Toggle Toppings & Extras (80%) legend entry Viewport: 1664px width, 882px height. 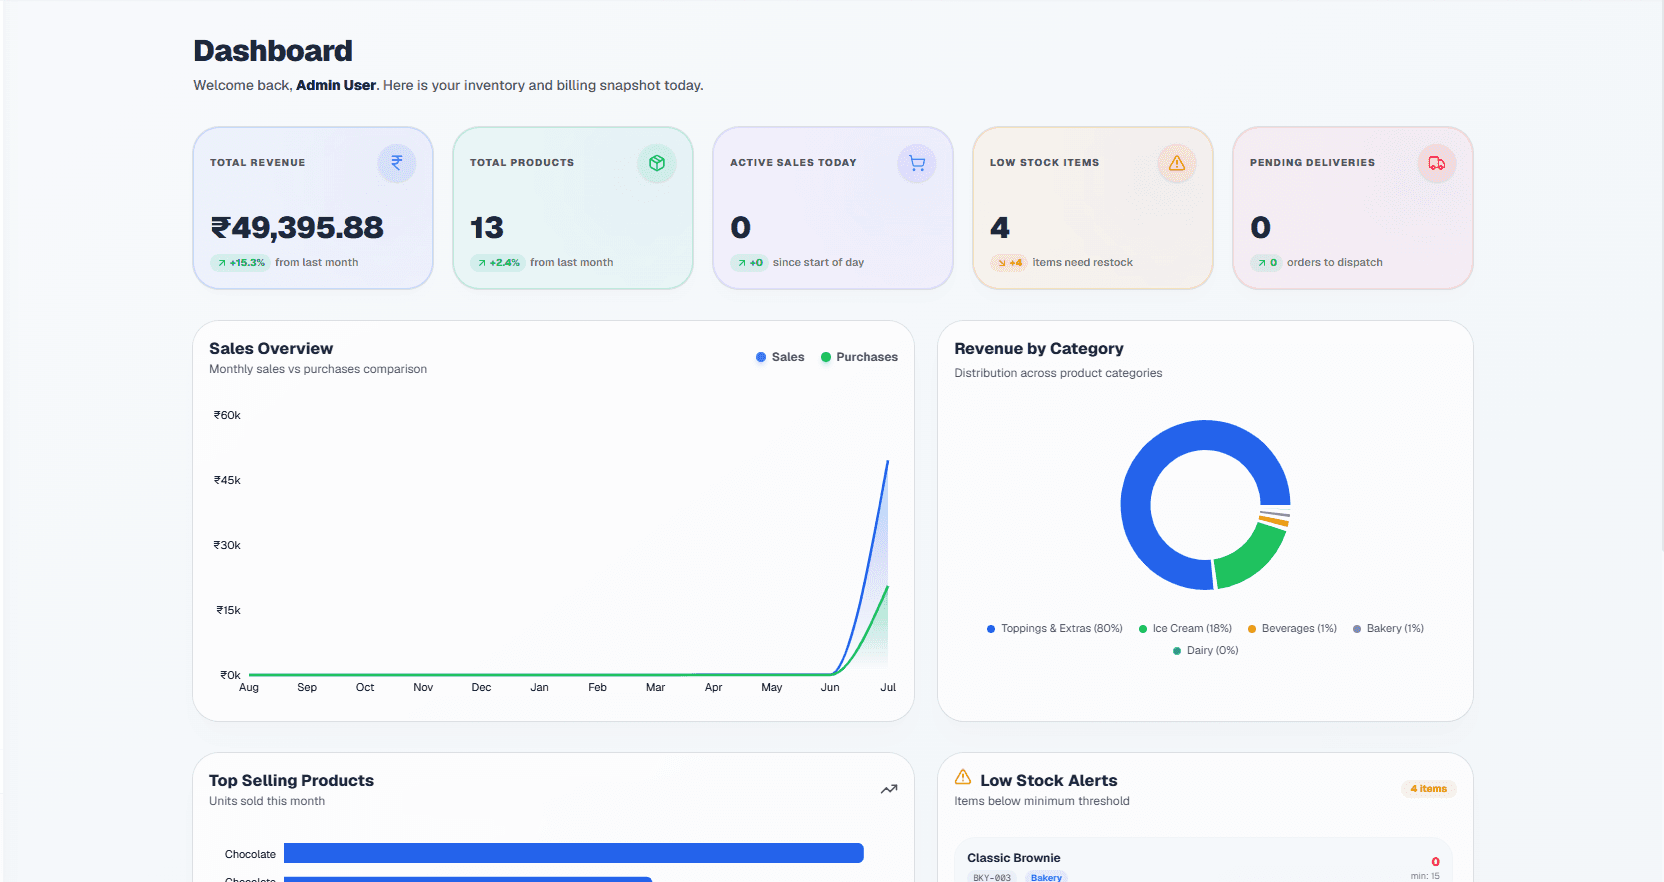coord(1055,629)
